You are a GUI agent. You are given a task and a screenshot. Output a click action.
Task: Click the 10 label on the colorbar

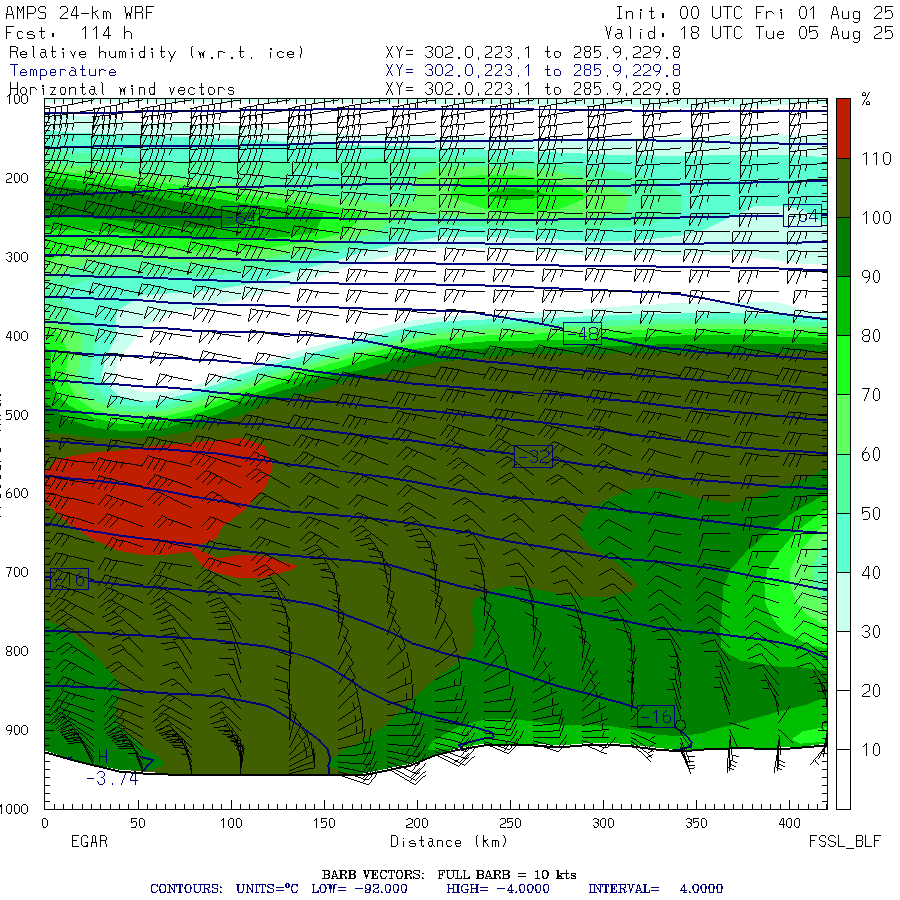(x=871, y=750)
